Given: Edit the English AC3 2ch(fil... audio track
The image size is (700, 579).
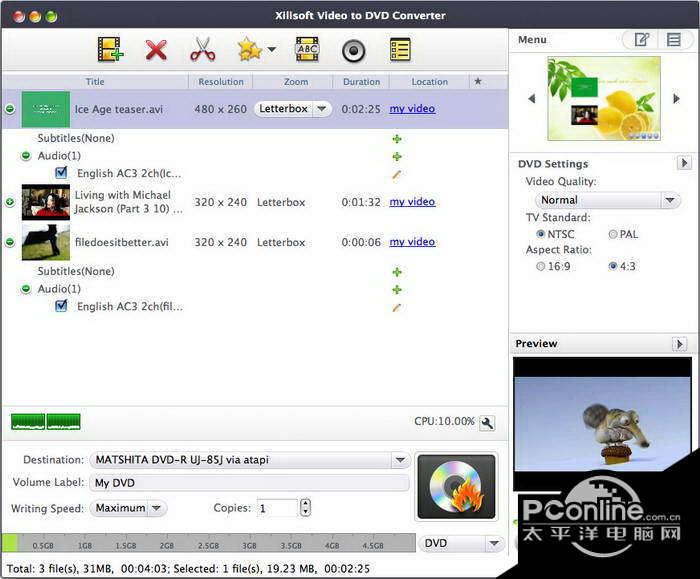Looking at the screenshot, I should [x=396, y=307].
